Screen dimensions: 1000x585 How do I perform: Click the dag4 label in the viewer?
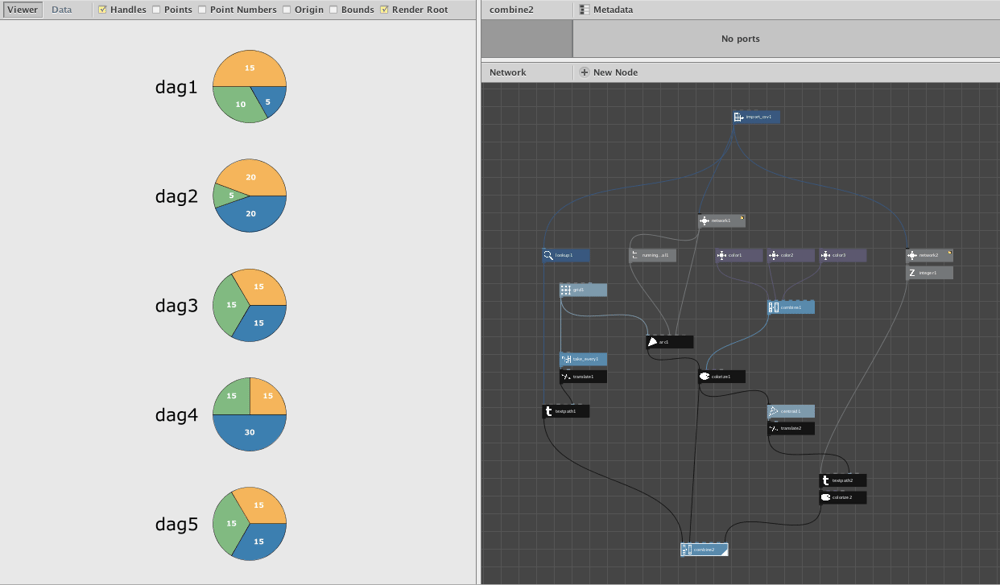click(x=177, y=415)
